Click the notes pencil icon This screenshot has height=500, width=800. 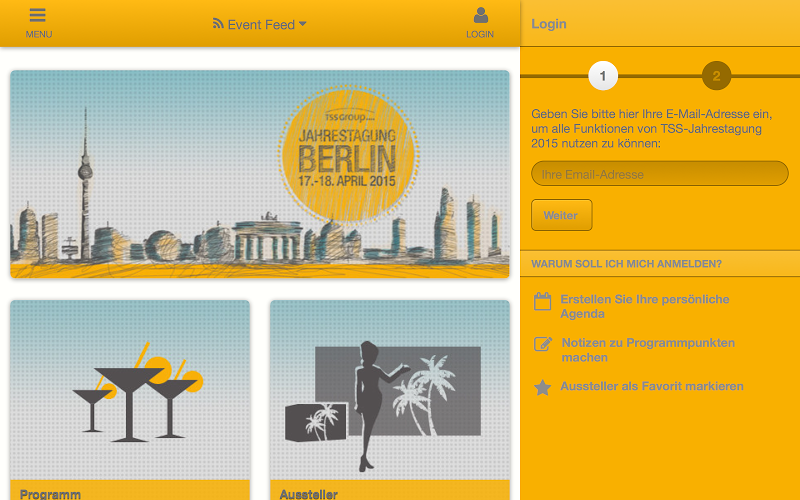543,344
